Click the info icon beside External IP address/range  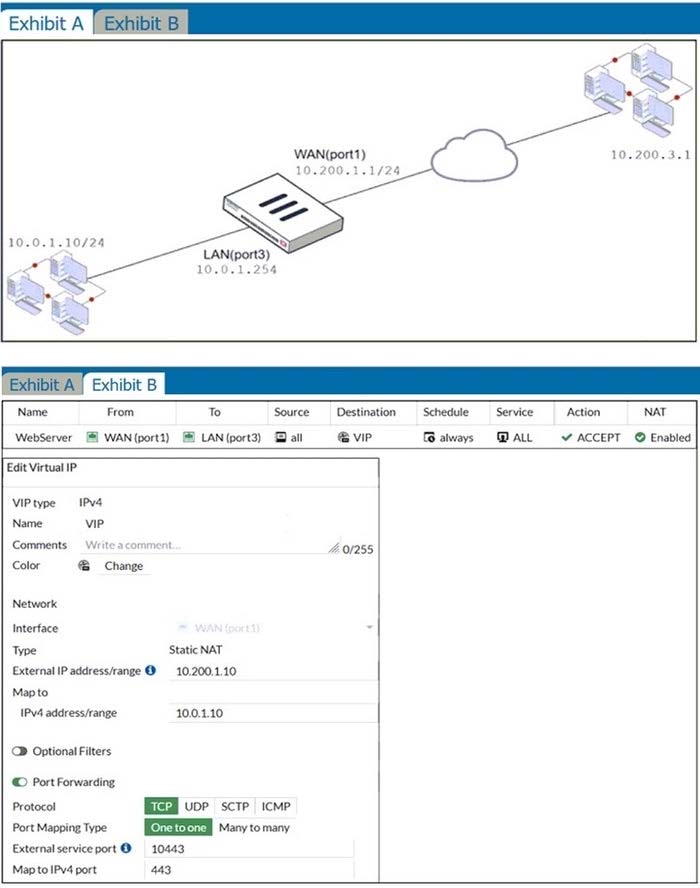pos(151,670)
